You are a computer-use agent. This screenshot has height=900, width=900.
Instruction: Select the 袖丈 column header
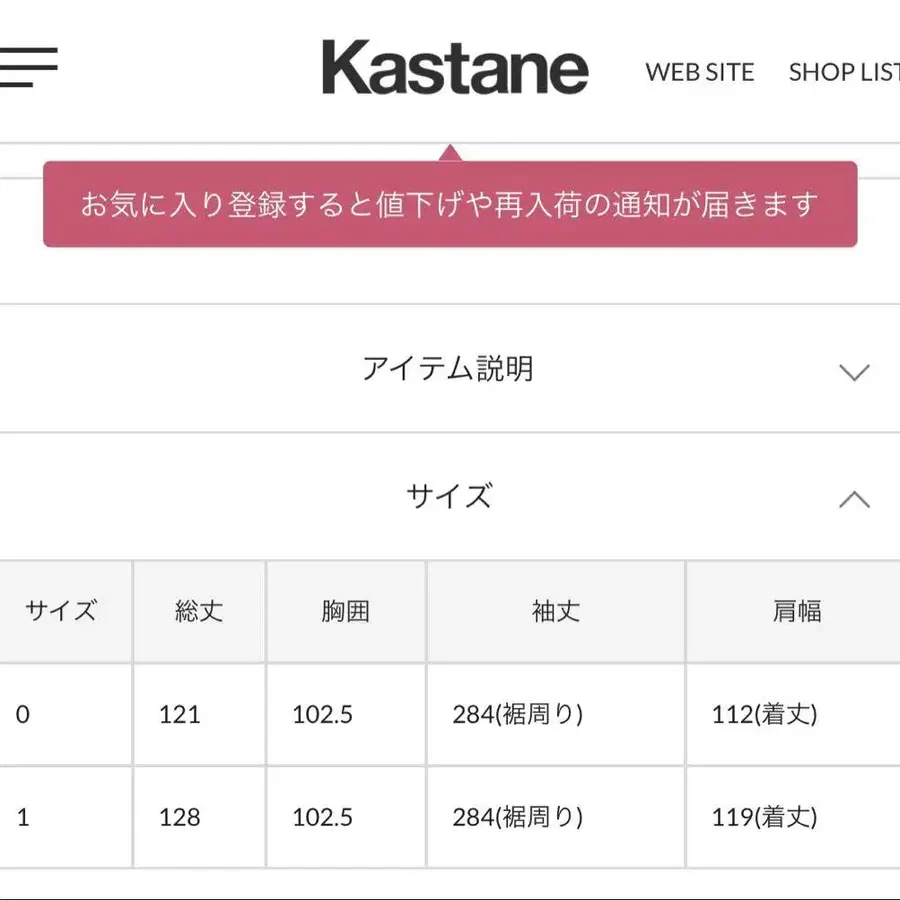point(556,611)
